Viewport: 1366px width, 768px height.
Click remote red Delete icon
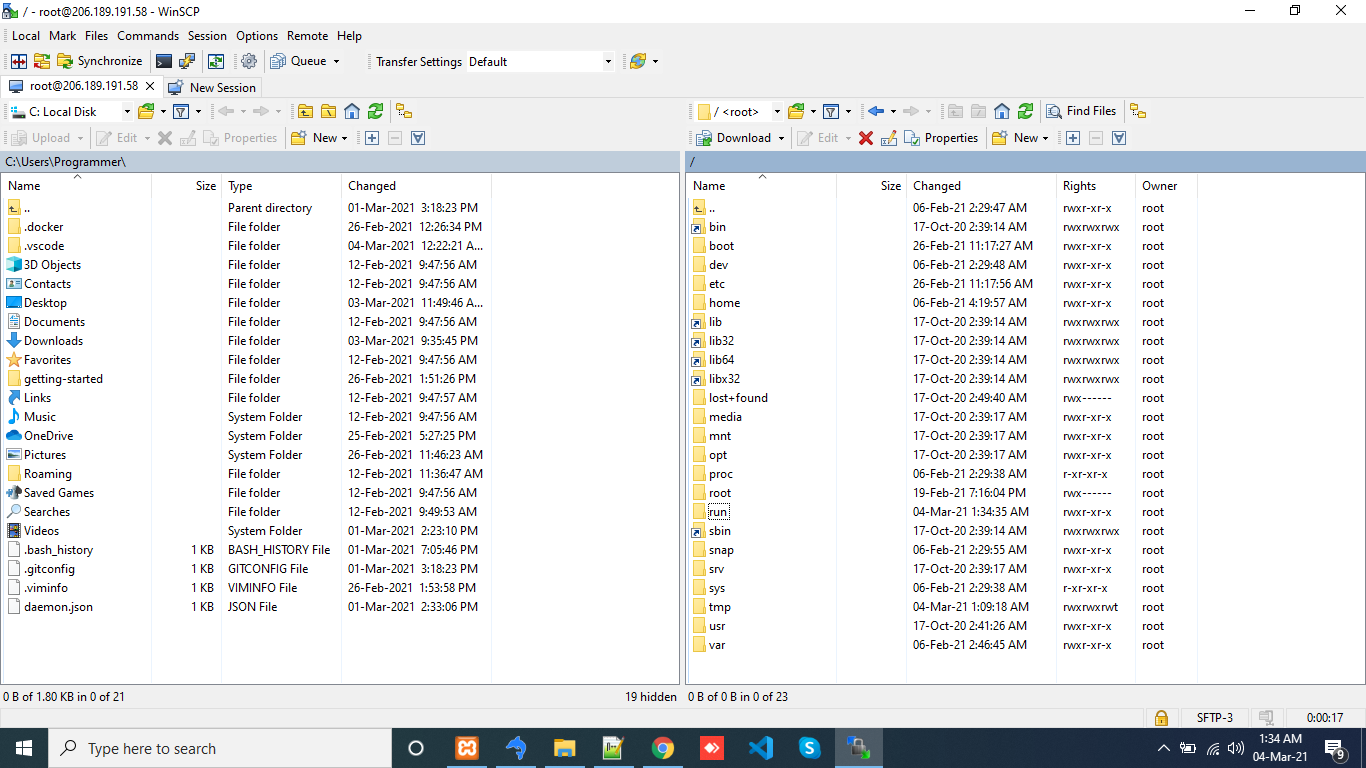click(x=866, y=138)
